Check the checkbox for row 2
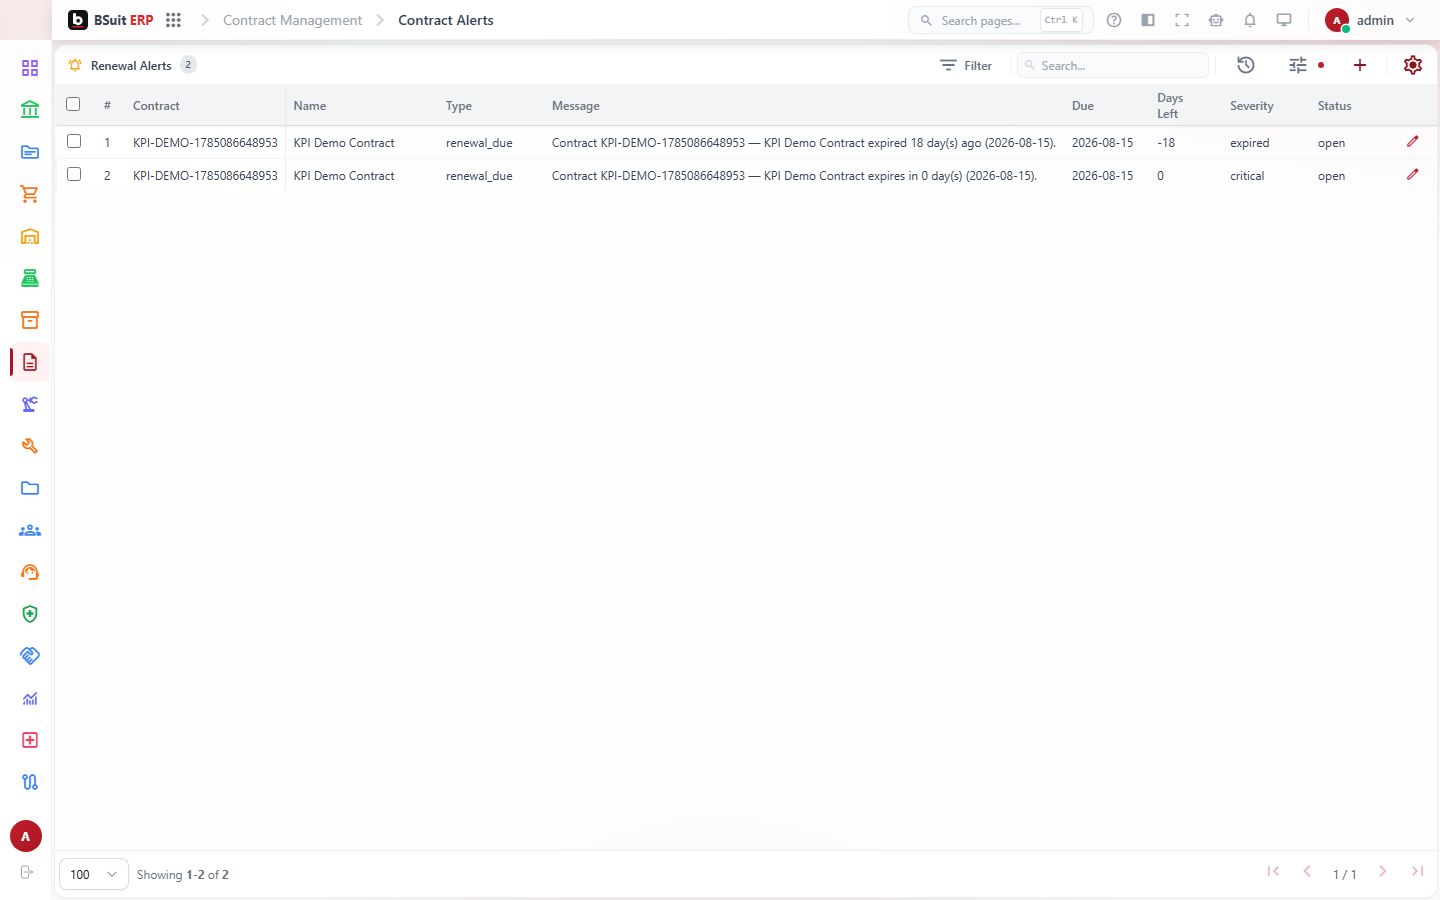 pyautogui.click(x=74, y=174)
